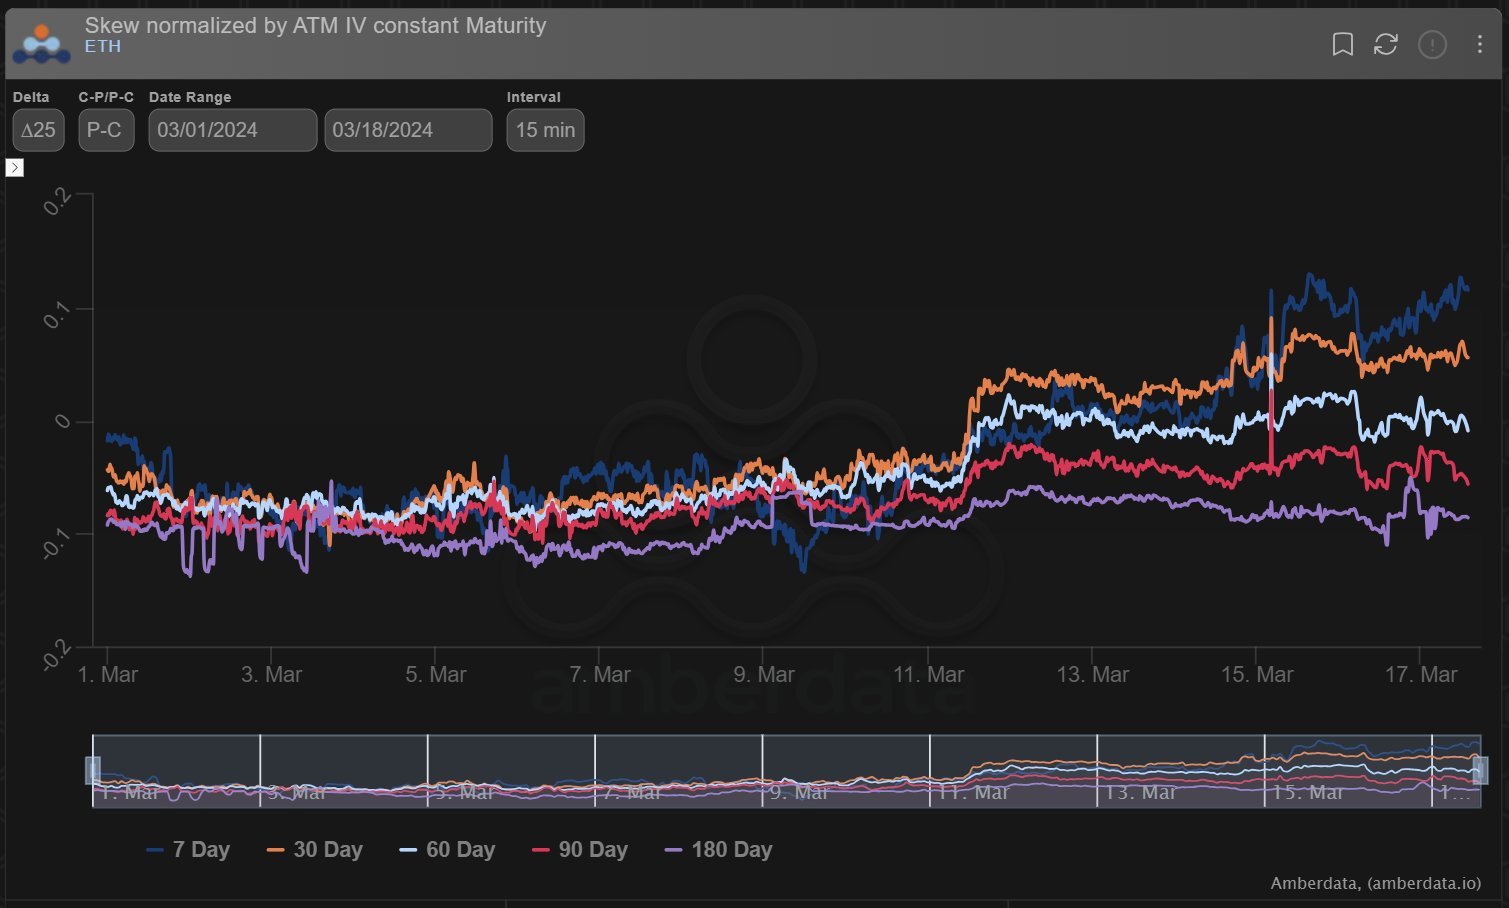1509x908 pixels.
Task: Open the P-C skew type dropdown
Action: click(x=106, y=130)
